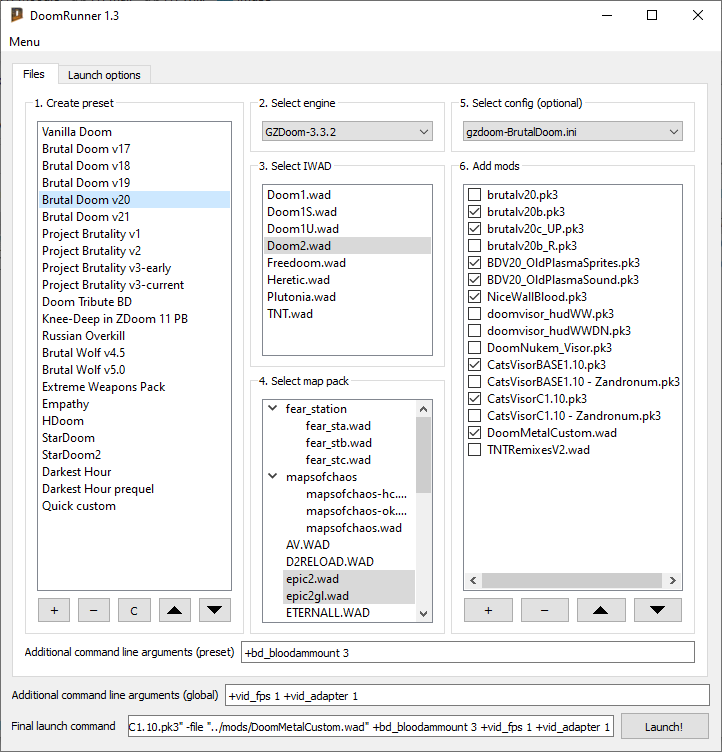Enable doomvisor_hudWW.pk3 mod

(x=474, y=314)
